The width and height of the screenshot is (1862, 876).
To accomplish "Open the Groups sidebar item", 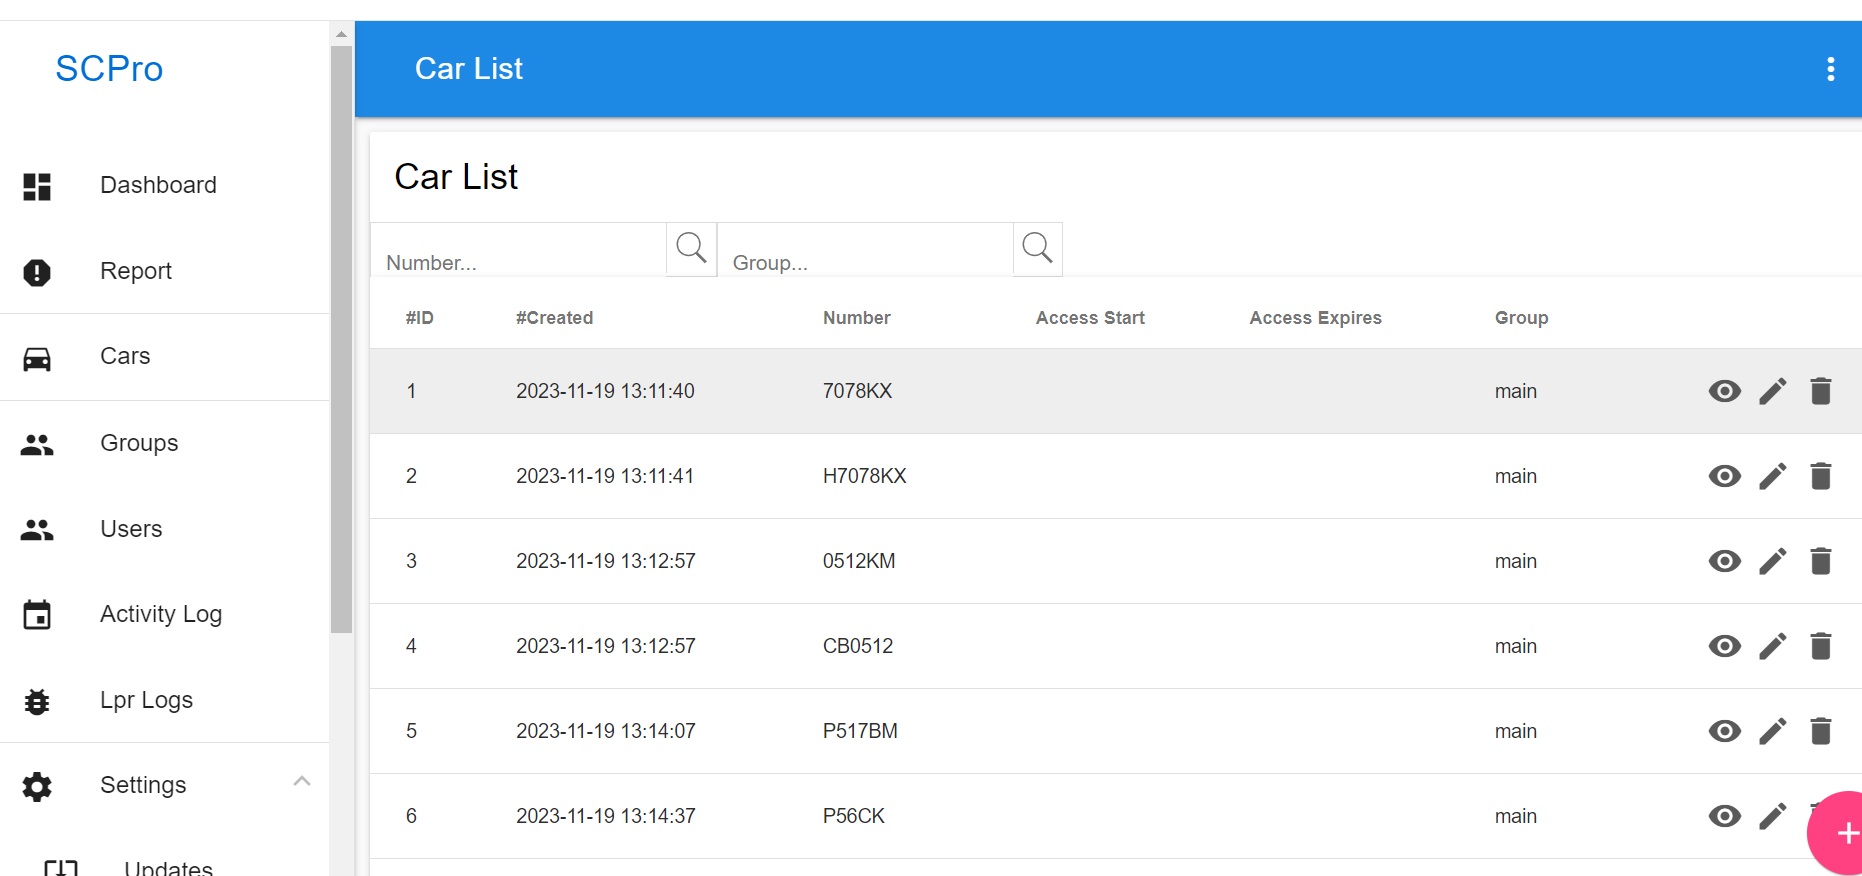I will click(139, 443).
